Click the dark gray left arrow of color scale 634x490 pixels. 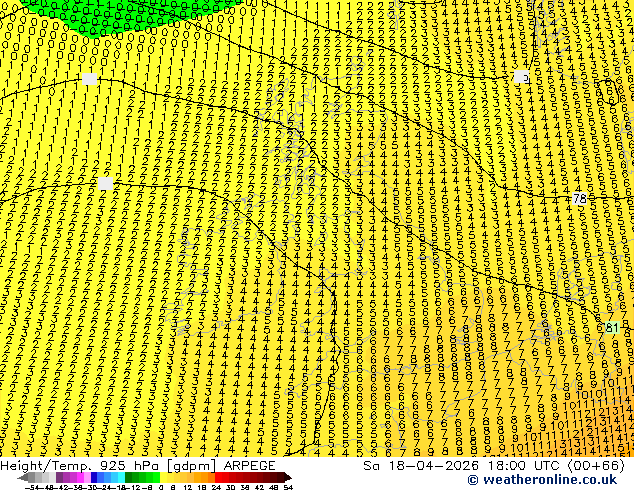click(23, 478)
